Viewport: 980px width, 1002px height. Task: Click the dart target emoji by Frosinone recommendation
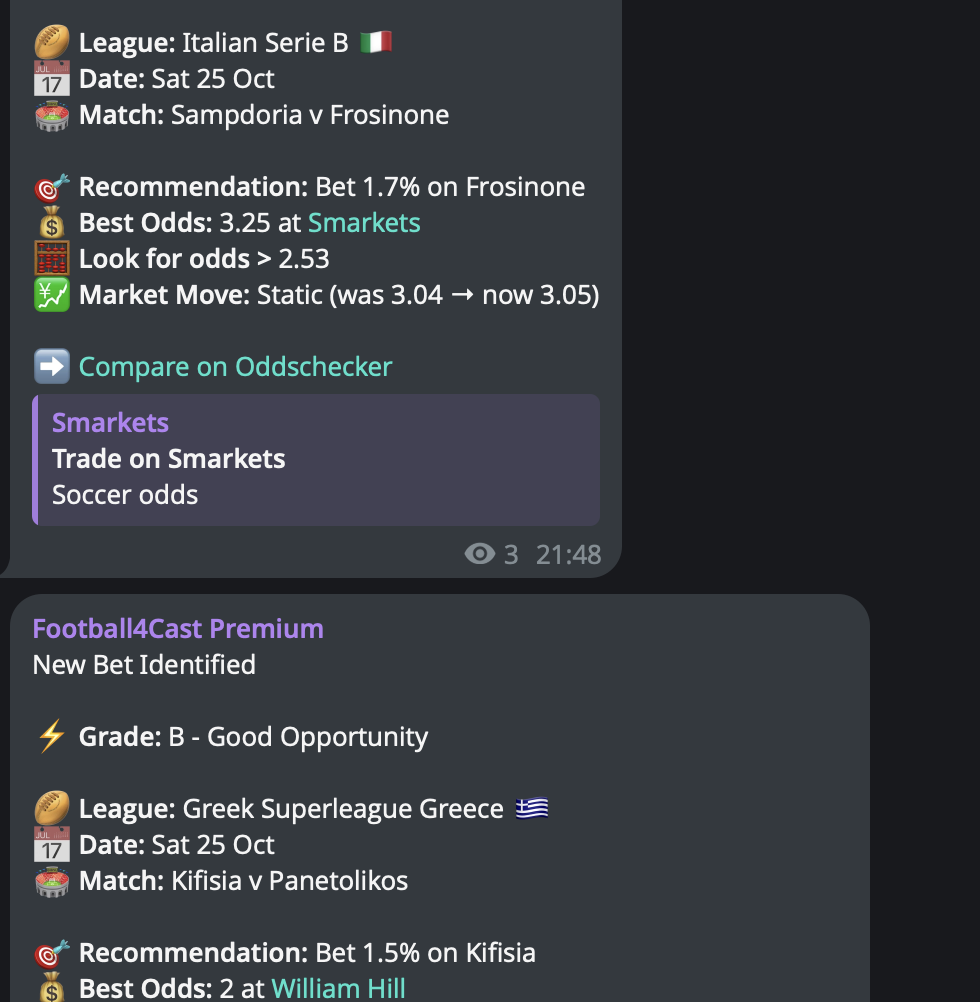51,187
